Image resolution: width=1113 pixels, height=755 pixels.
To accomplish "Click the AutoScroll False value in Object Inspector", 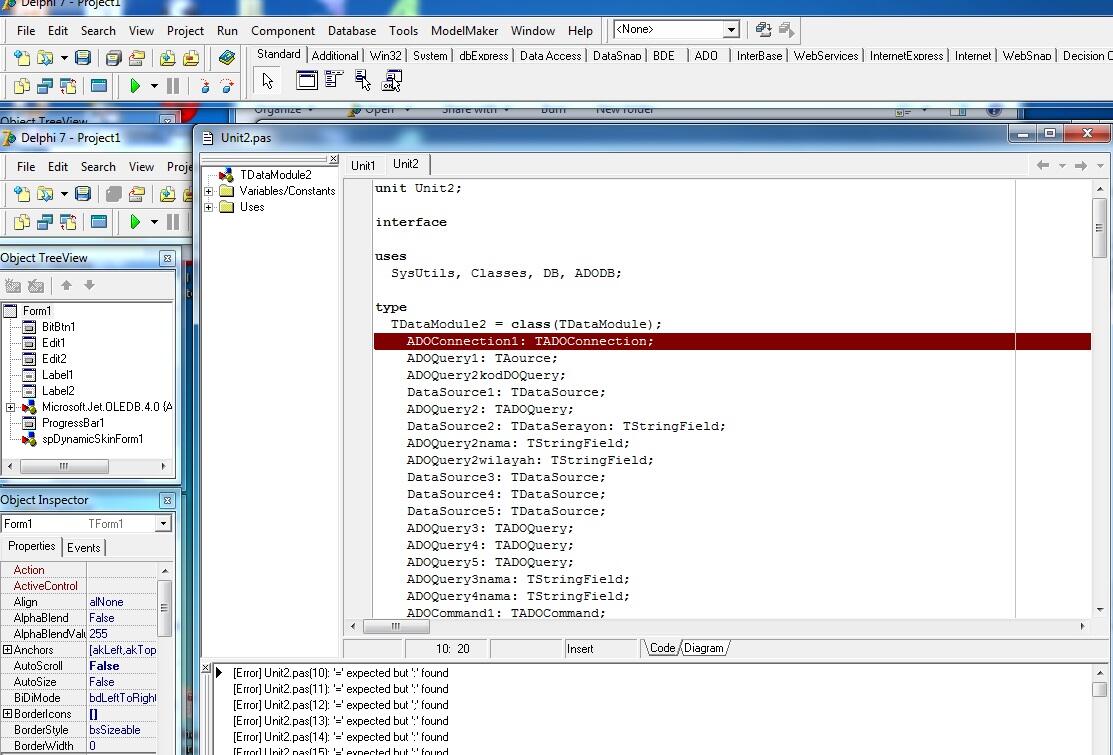I will 121,666.
